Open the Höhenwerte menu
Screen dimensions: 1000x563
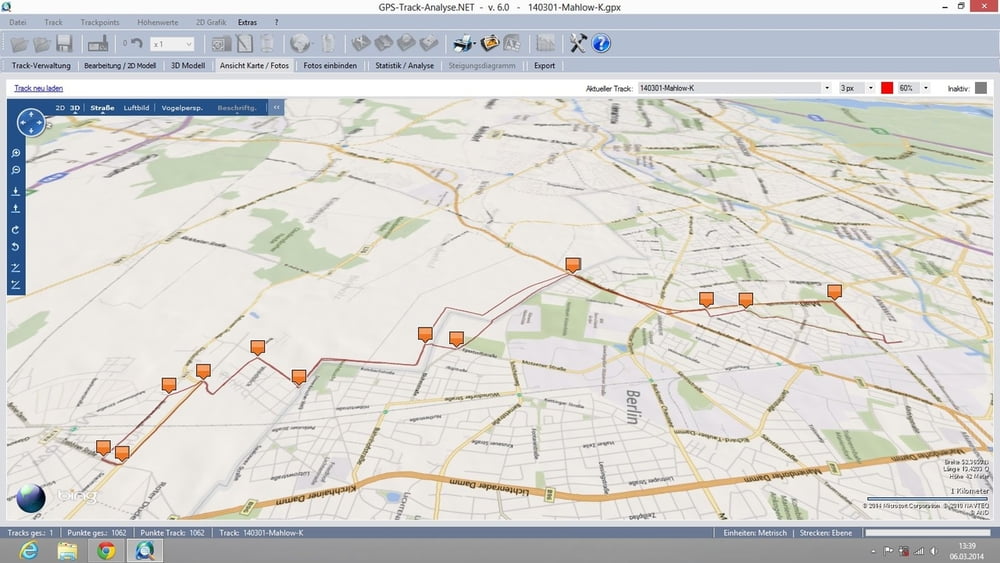(158, 22)
